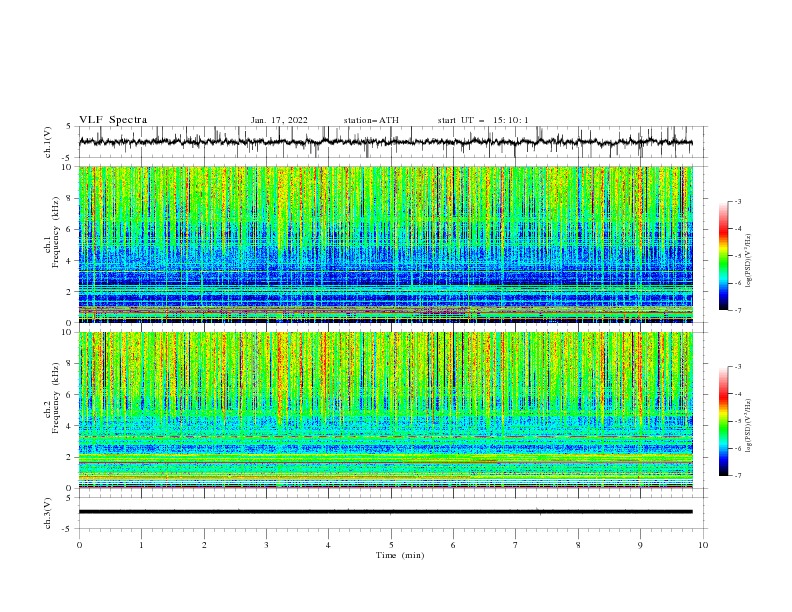Click inside the ch.1 spectrogram panel

tap(385, 244)
